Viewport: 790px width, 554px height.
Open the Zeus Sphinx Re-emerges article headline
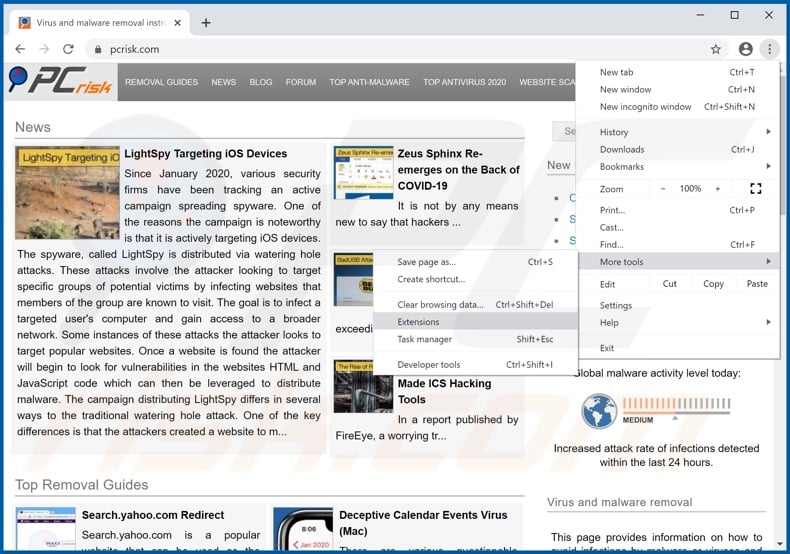458,170
